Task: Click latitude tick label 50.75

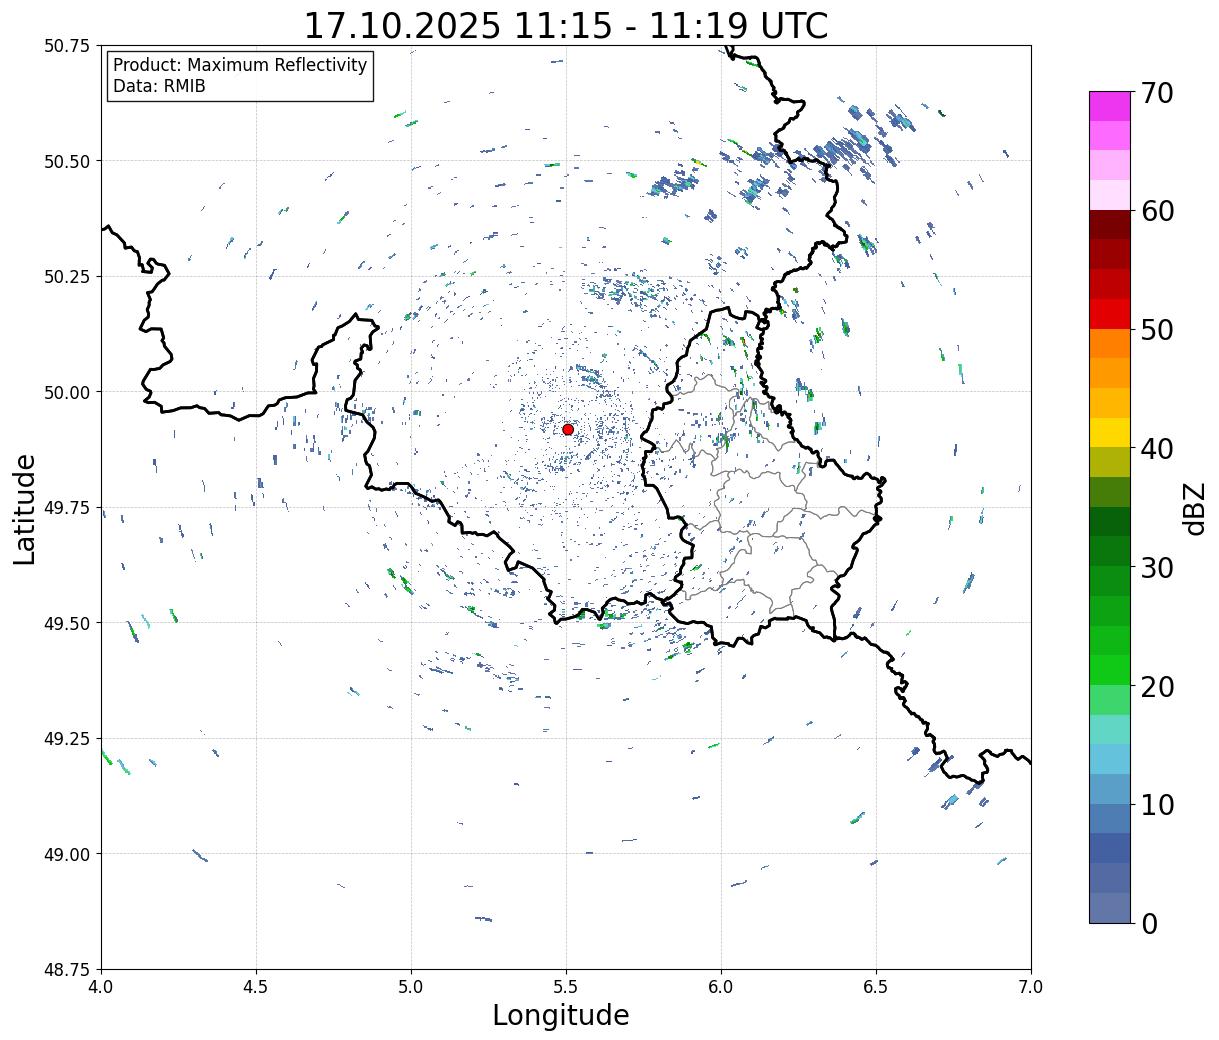Action: click(67, 46)
